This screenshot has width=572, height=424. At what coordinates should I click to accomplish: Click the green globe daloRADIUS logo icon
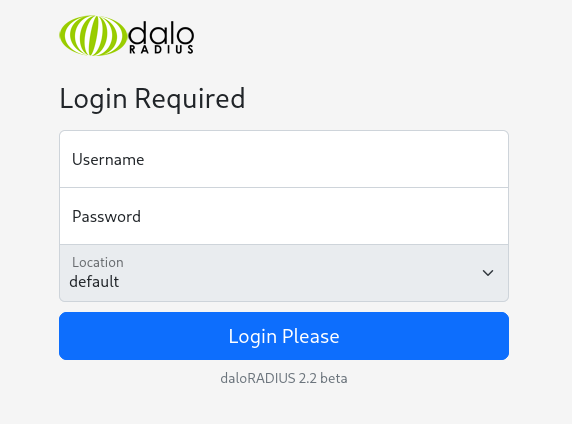pos(93,35)
